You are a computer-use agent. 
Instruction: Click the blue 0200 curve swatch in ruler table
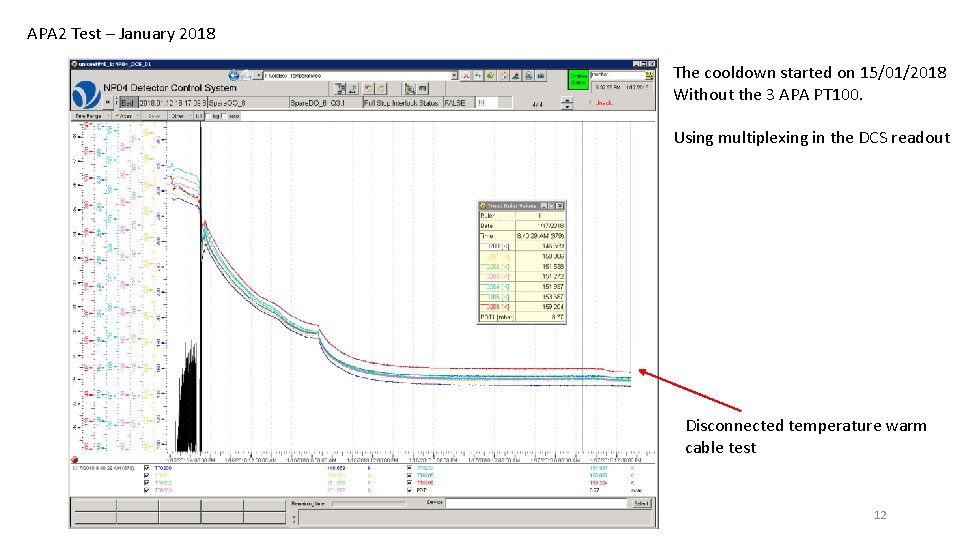tap(496, 246)
